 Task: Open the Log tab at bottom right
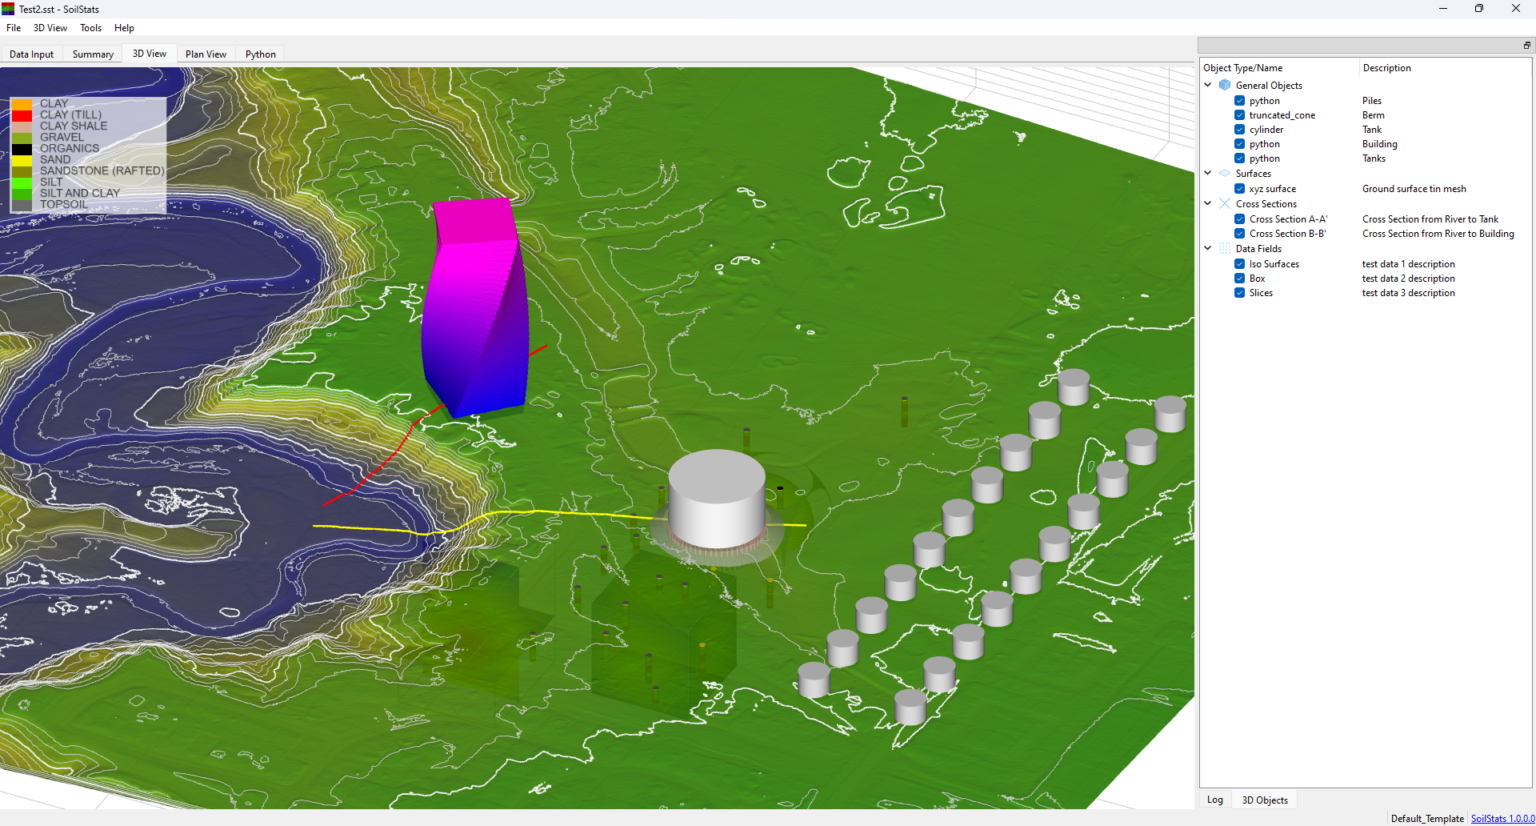[x=1214, y=799]
